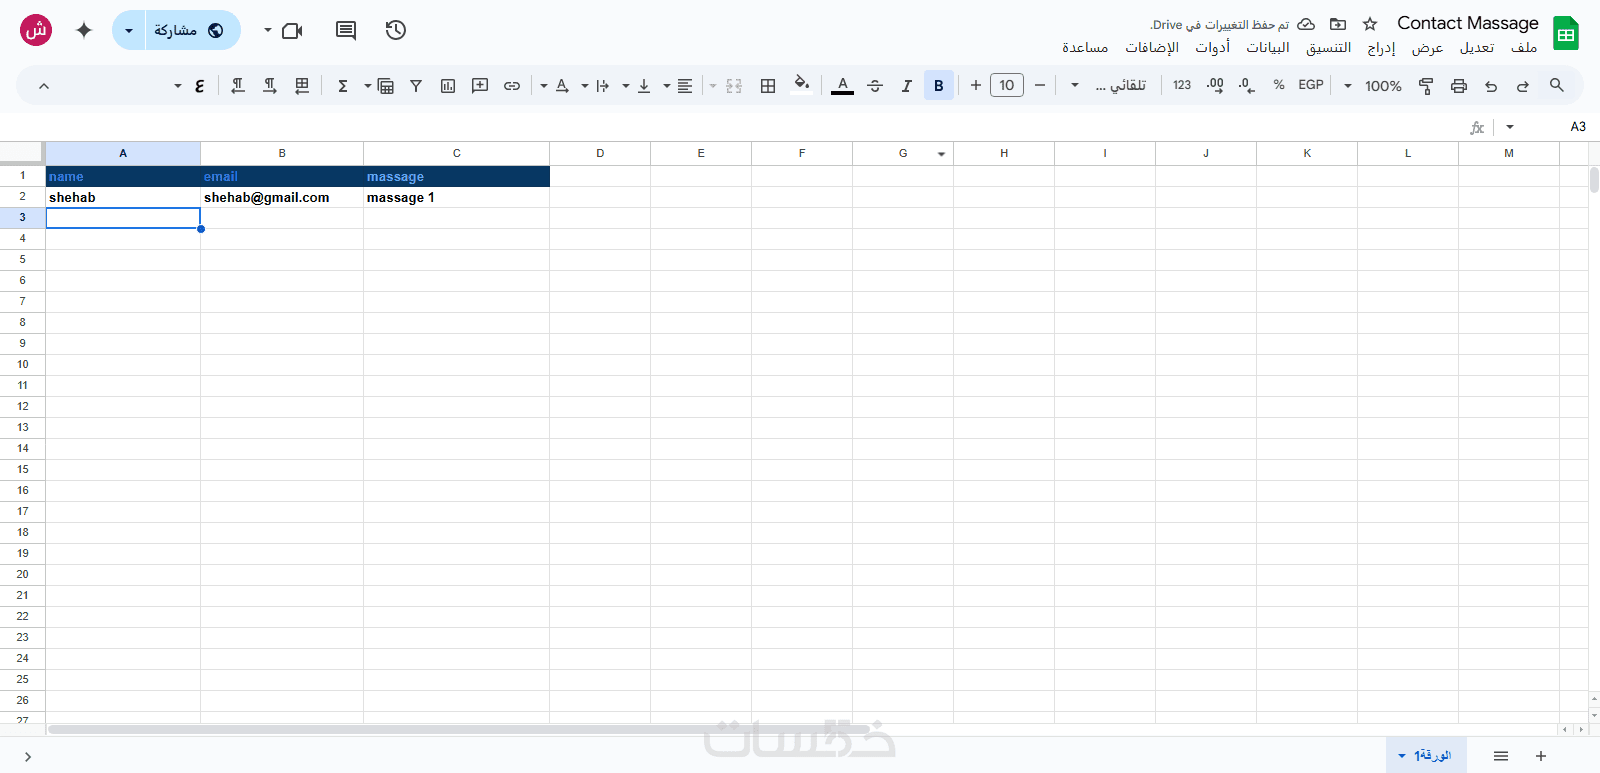Viewport: 1600px width, 773px height.
Task: Open the أدوات menu
Action: tap(1212, 47)
